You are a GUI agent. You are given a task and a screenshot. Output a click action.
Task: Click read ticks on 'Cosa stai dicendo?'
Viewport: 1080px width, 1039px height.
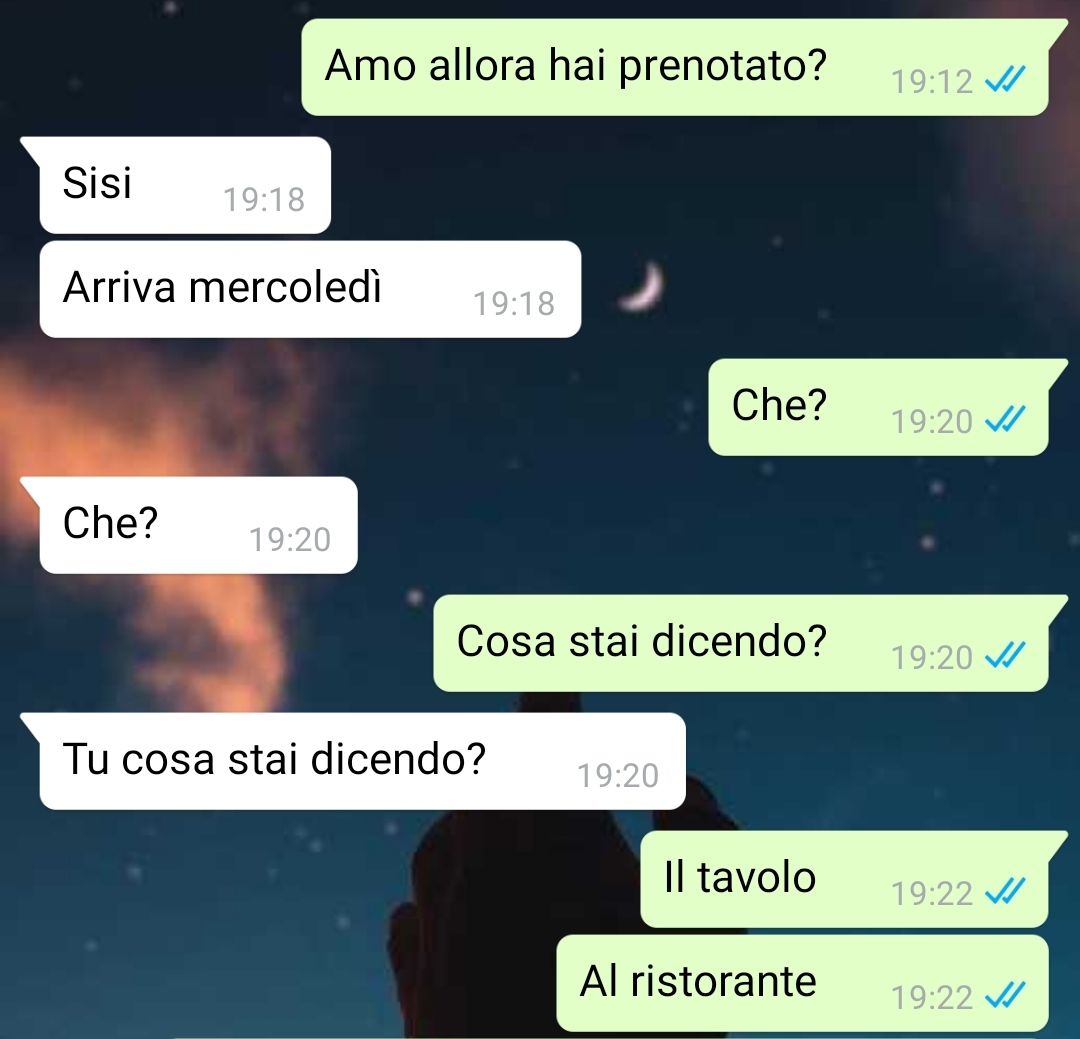1006,655
